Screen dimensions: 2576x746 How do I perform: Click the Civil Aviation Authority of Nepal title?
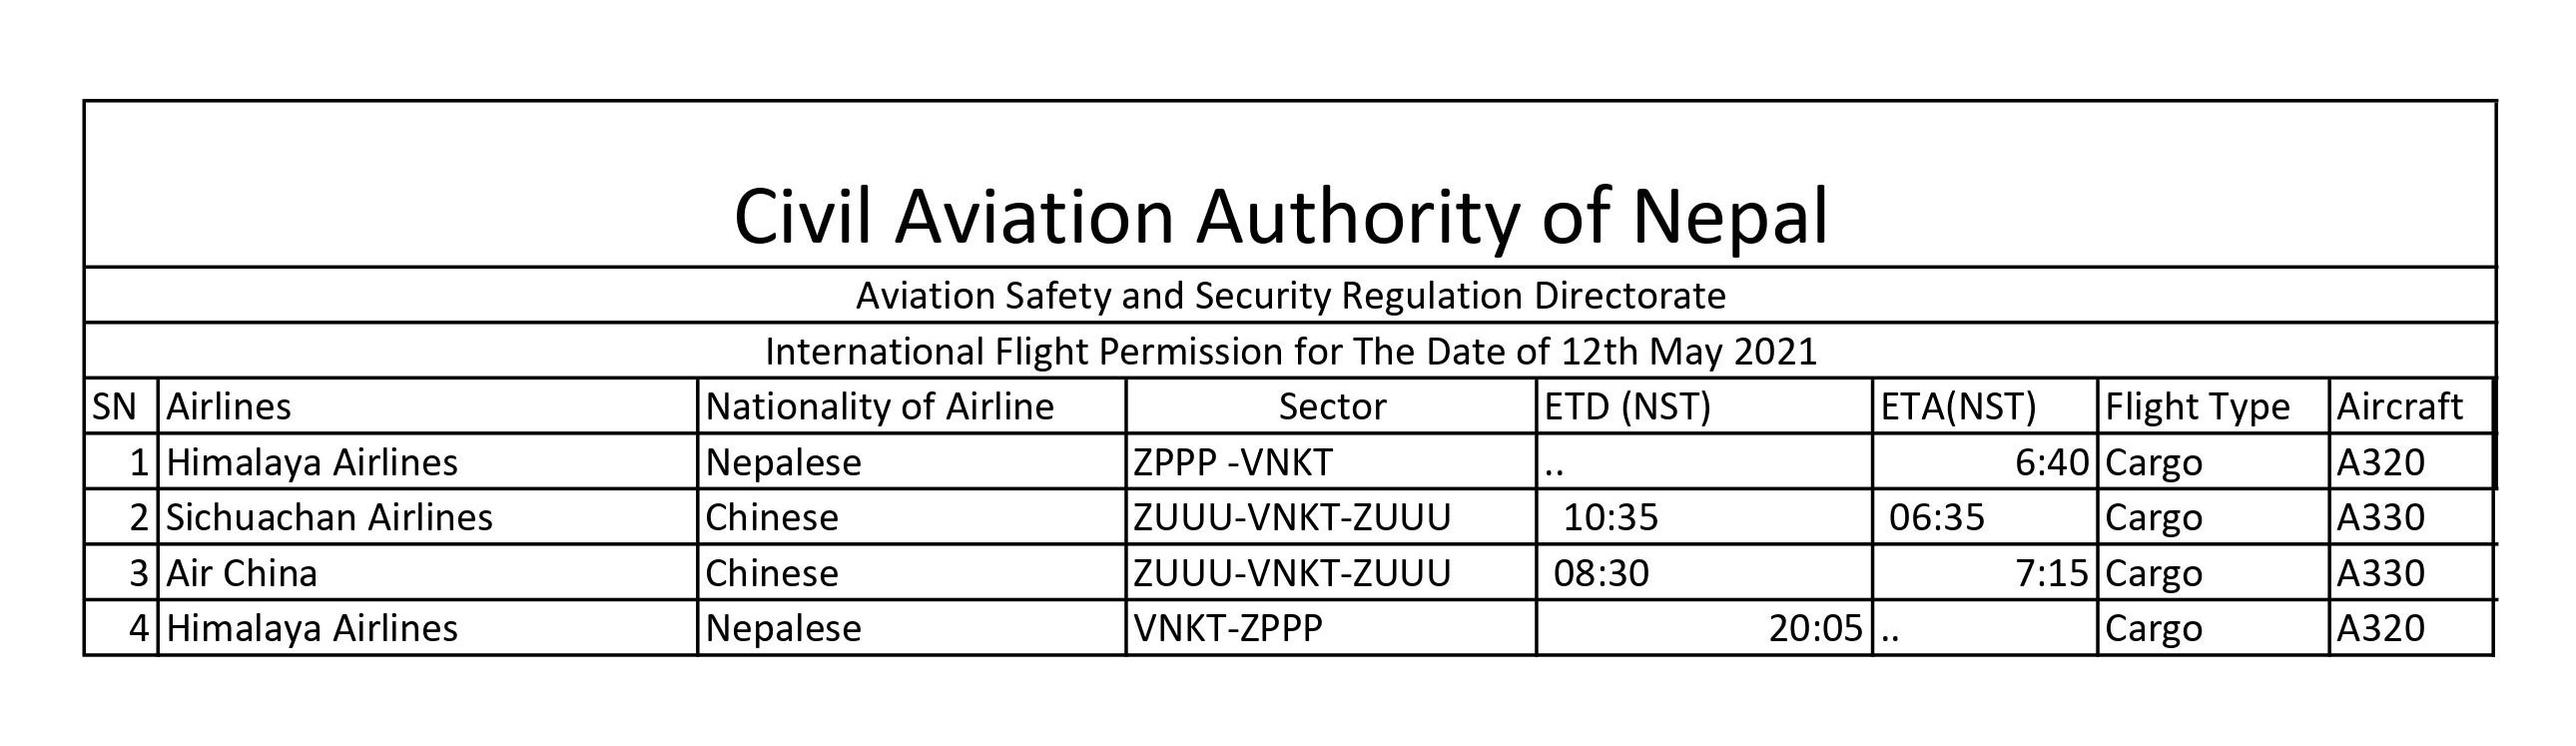[x=1281, y=216]
